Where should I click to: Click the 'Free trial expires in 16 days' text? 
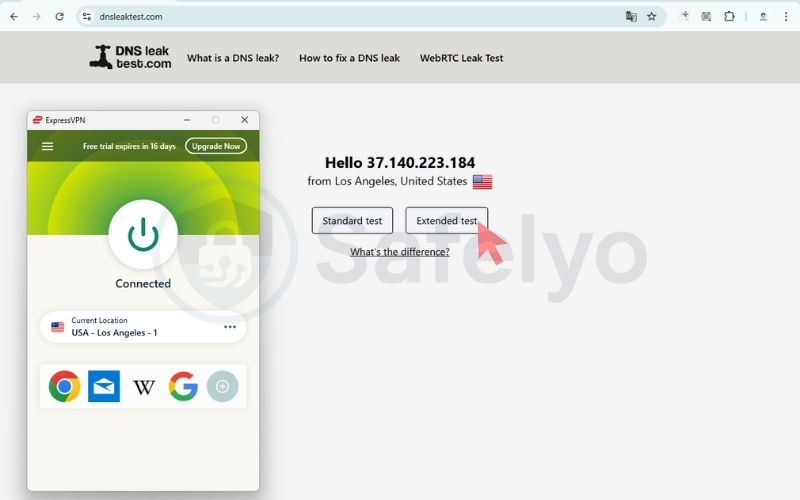(x=129, y=146)
